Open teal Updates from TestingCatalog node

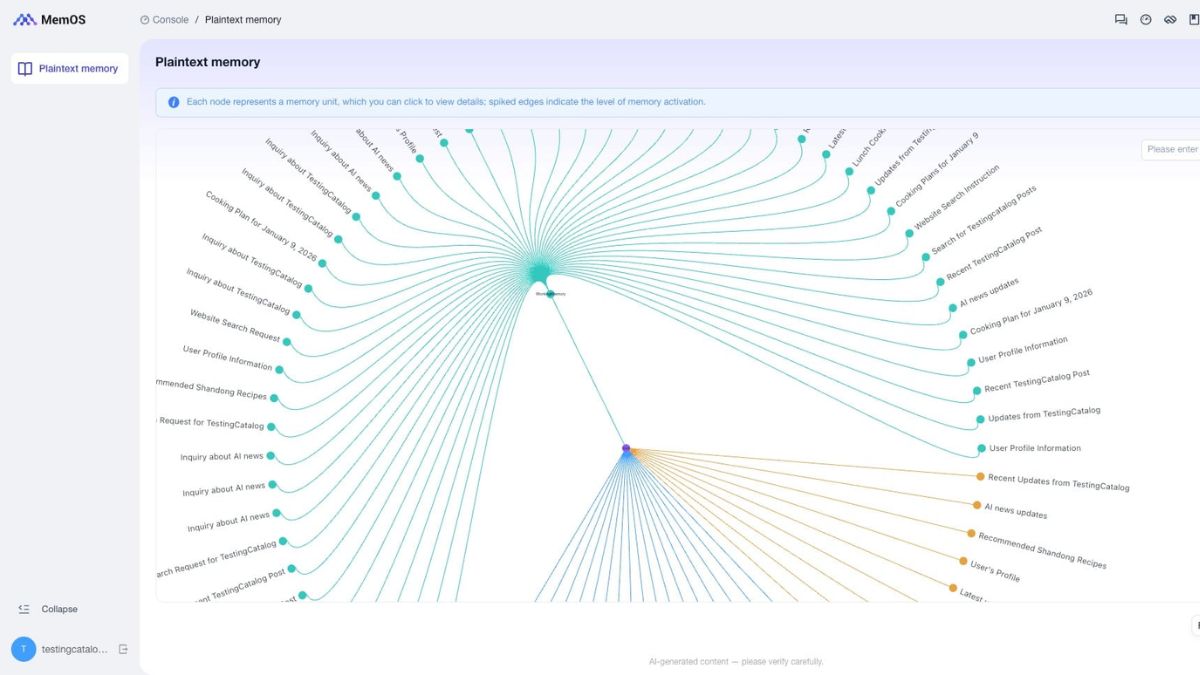coord(979,418)
